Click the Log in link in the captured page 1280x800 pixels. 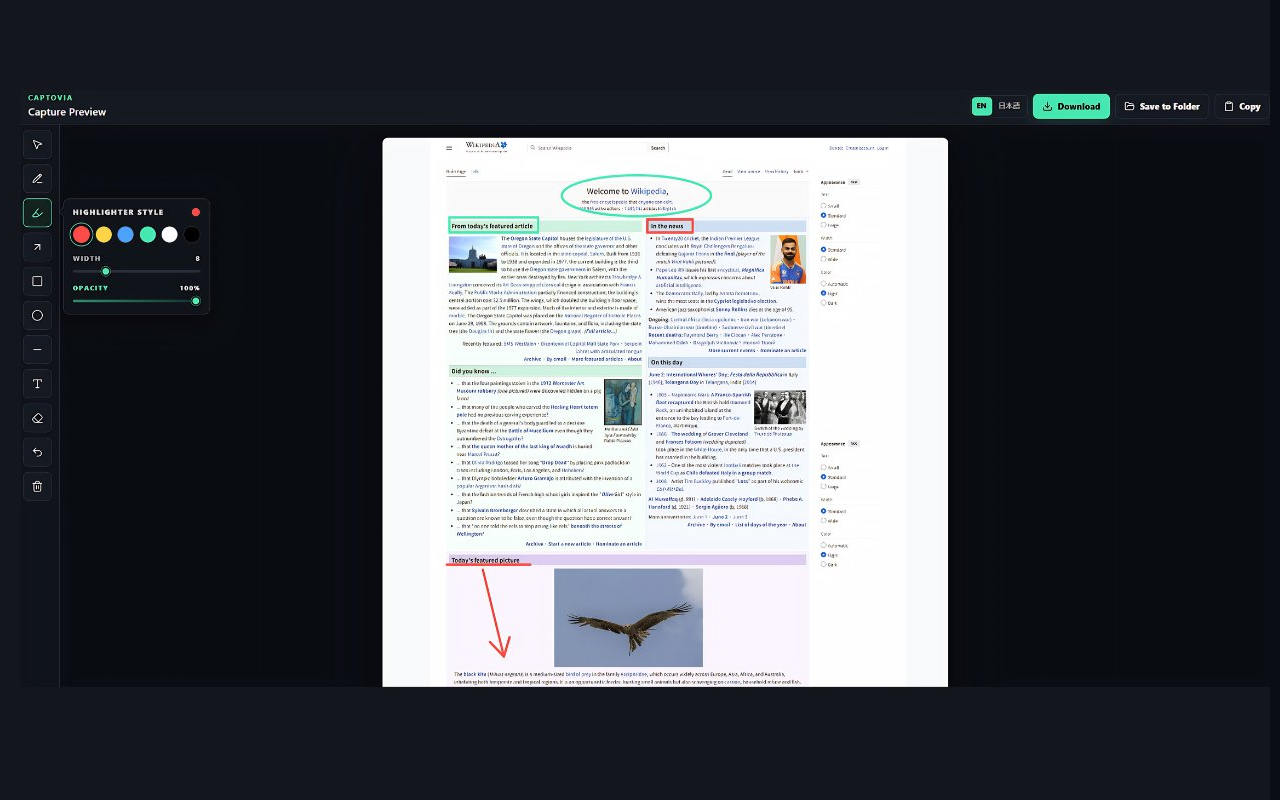tap(882, 148)
